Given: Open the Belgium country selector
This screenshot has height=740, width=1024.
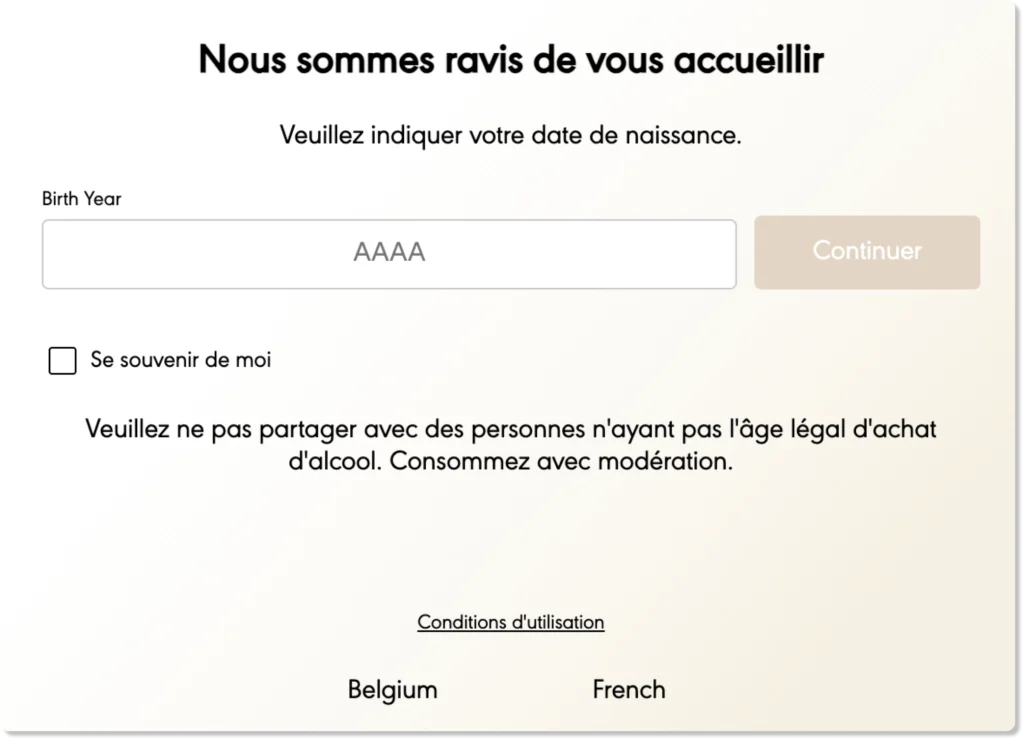Looking at the screenshot, I should click(x=392, y=690).
